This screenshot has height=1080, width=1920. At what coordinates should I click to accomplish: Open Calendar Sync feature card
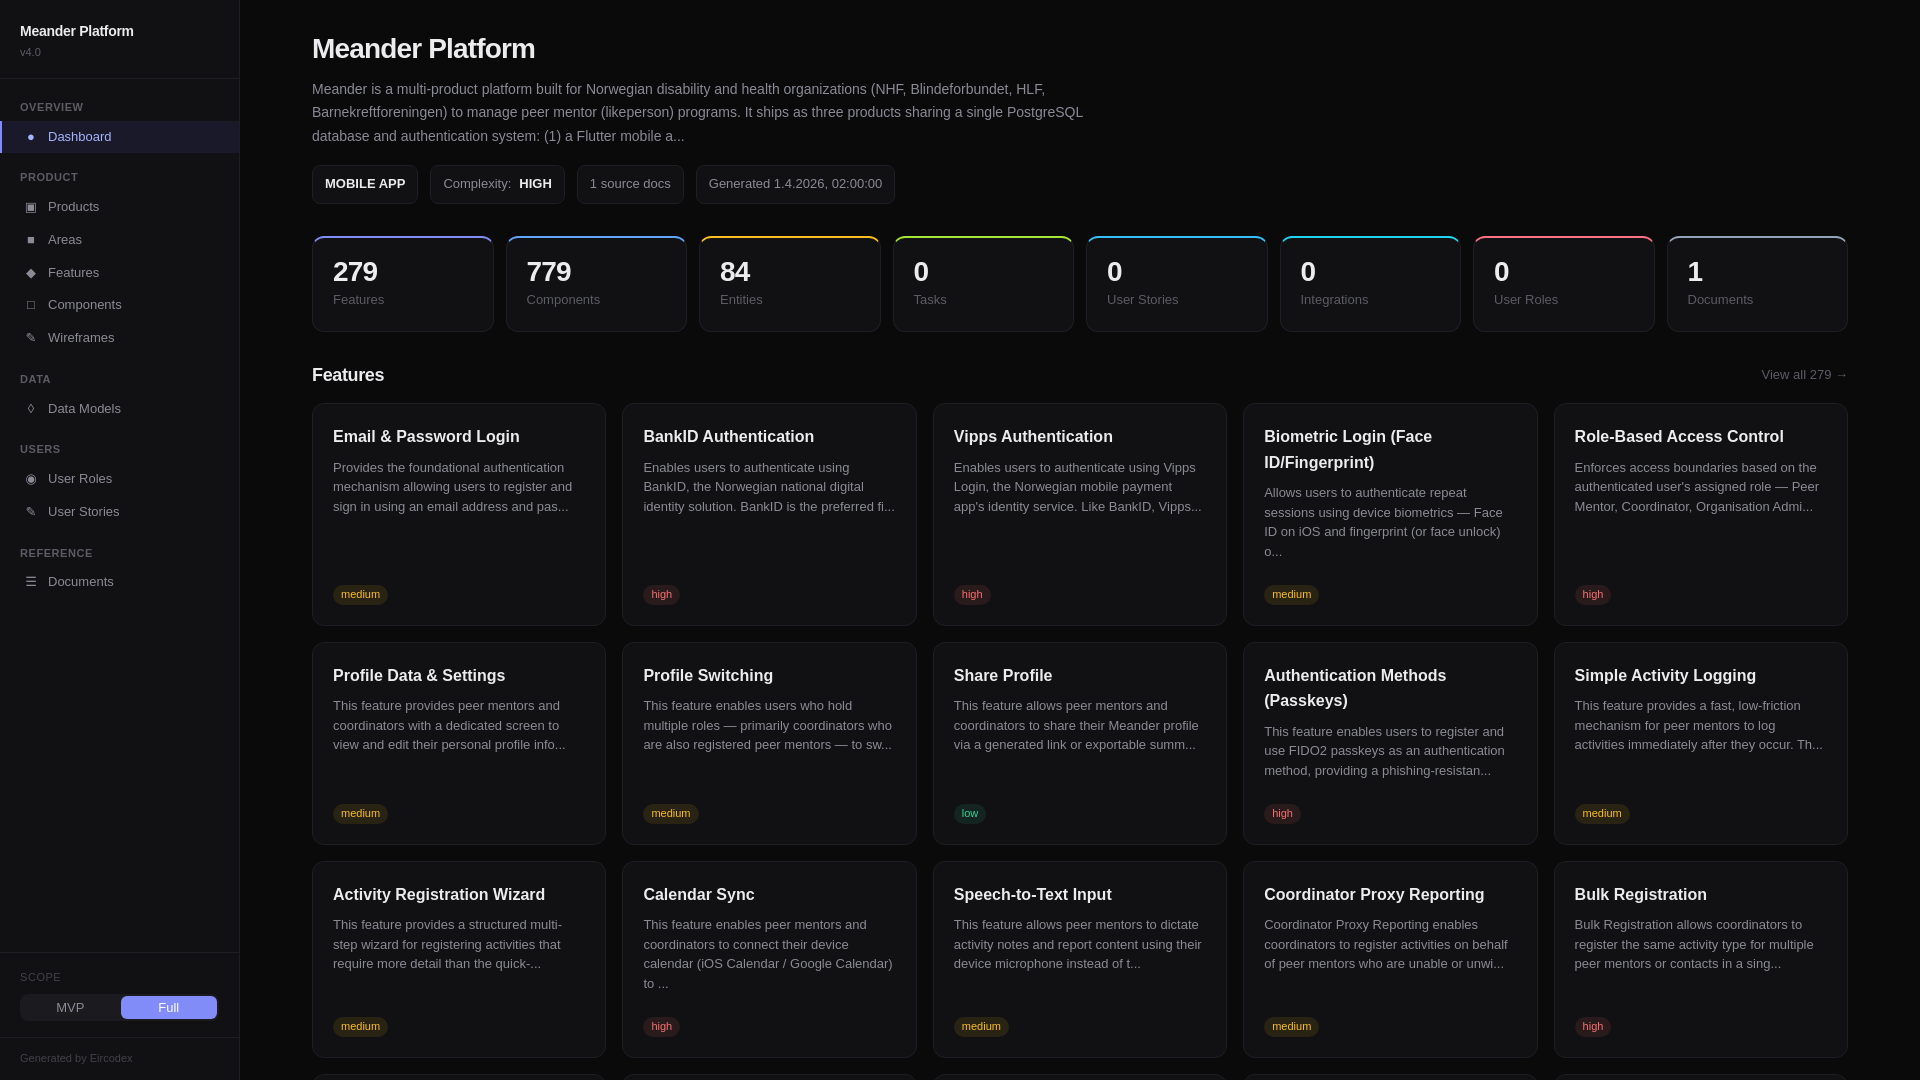pos(769,959)
